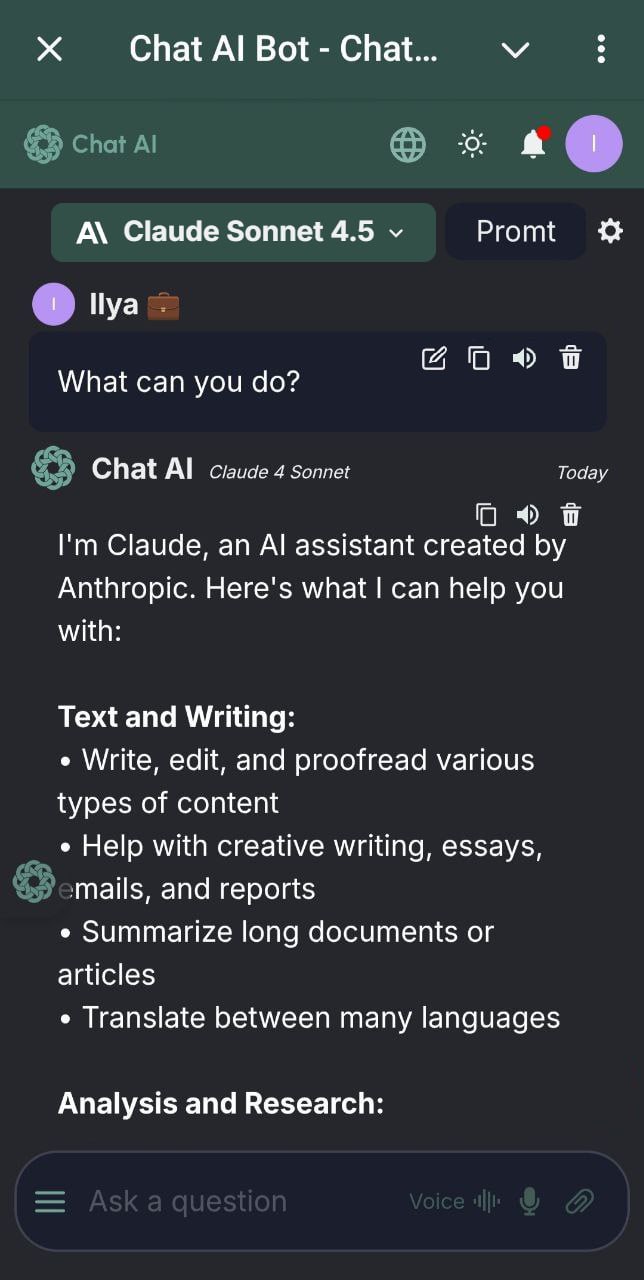Image resolution: width=644 pixels, height=1280 pixels.
Task: Delete the assistant response message
Action: [570, 515]
